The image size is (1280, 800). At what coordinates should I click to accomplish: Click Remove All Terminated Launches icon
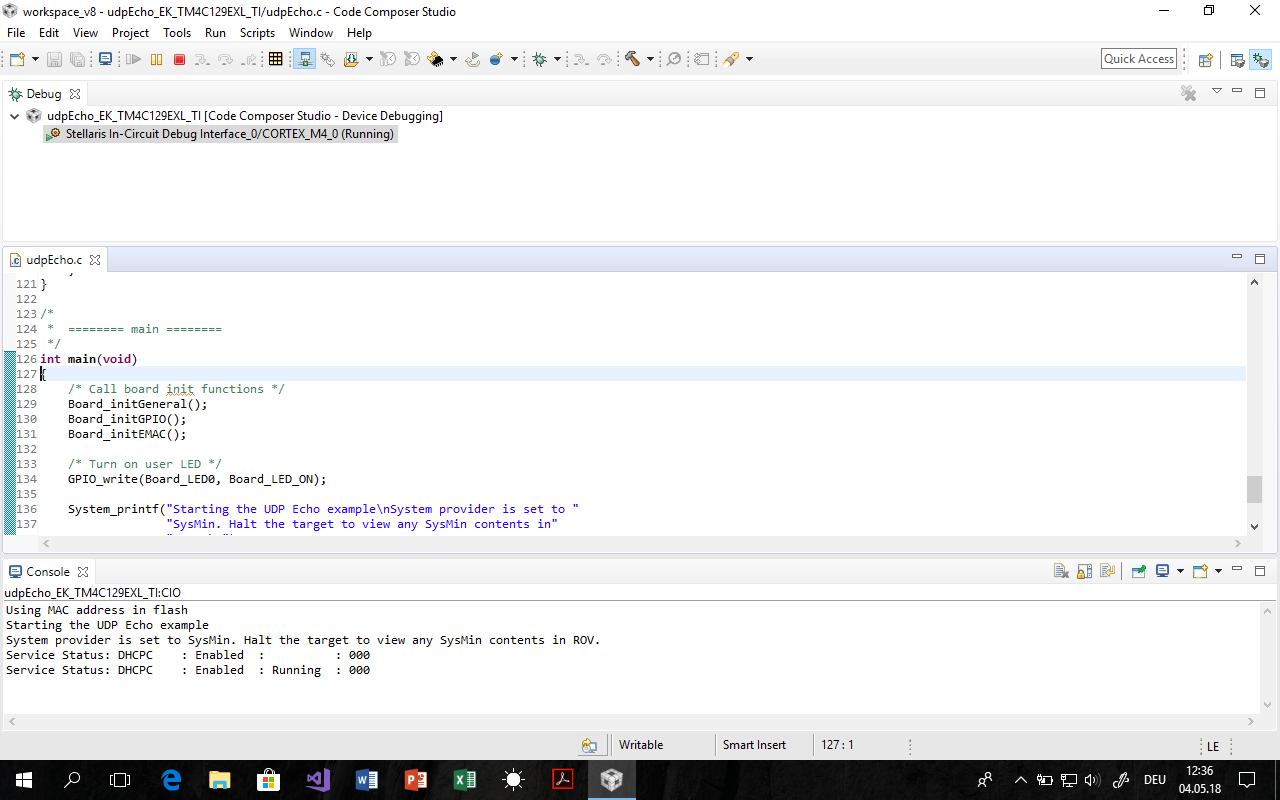(1188, 93)
